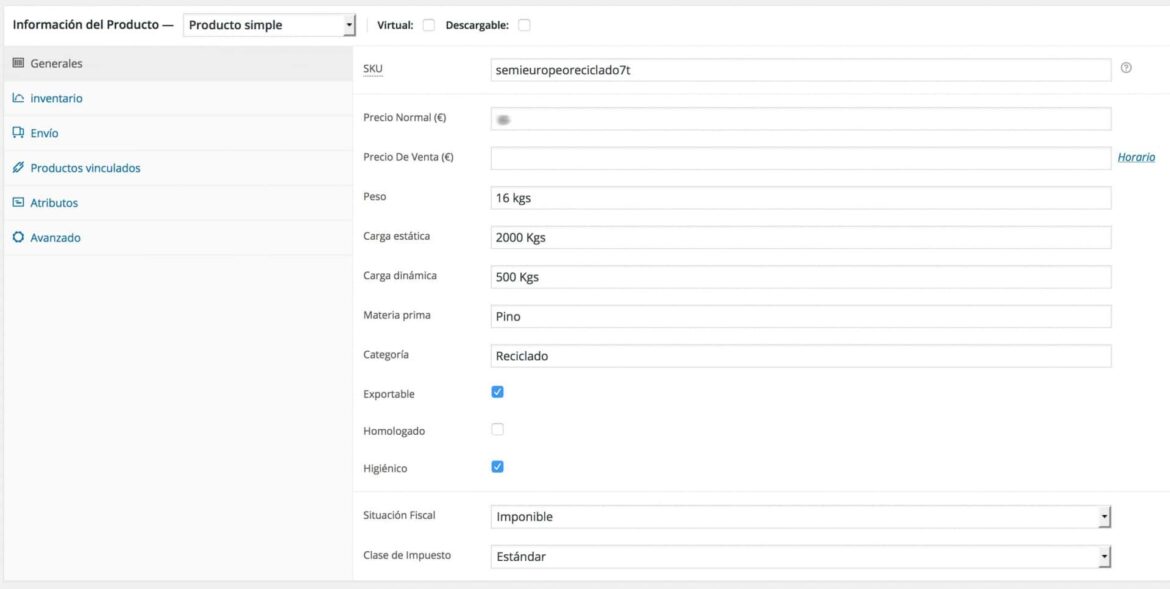Select the Atributos panel icon
Viewport: 1170px width, 589px height.
click(x=17, y=202)
